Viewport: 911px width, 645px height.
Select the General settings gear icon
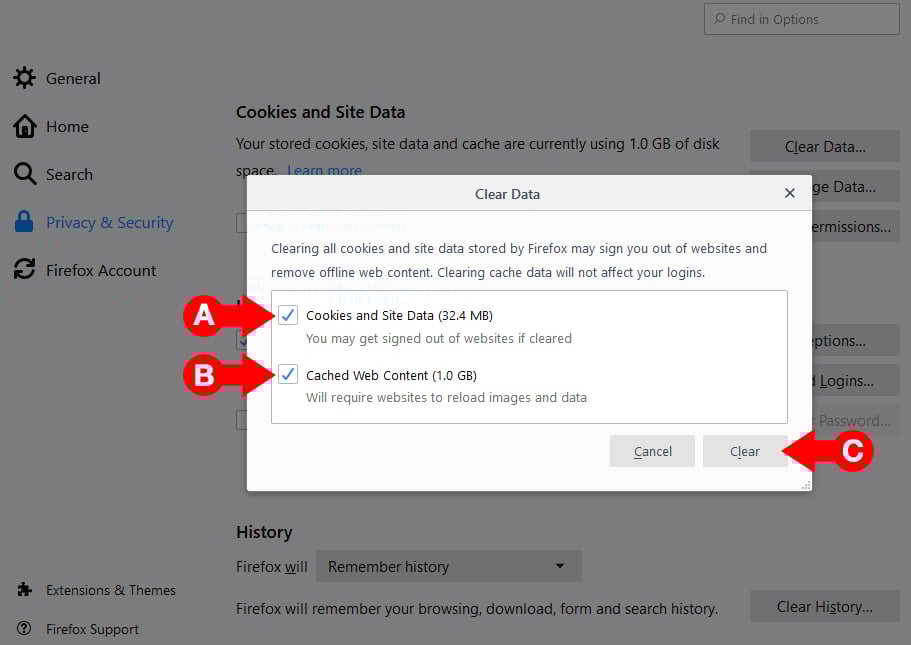[24, 78]
